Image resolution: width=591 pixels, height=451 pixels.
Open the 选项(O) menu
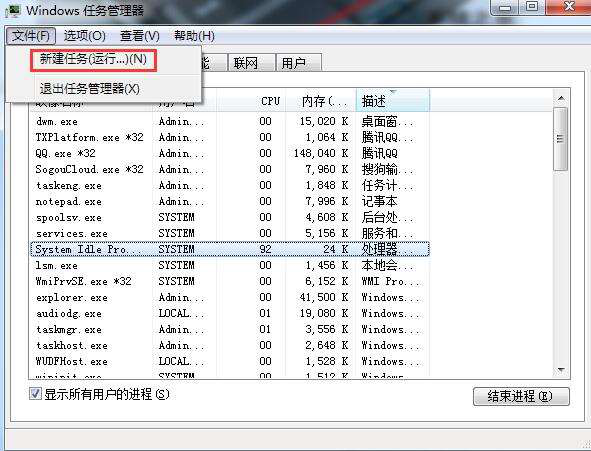click(84, 36)
